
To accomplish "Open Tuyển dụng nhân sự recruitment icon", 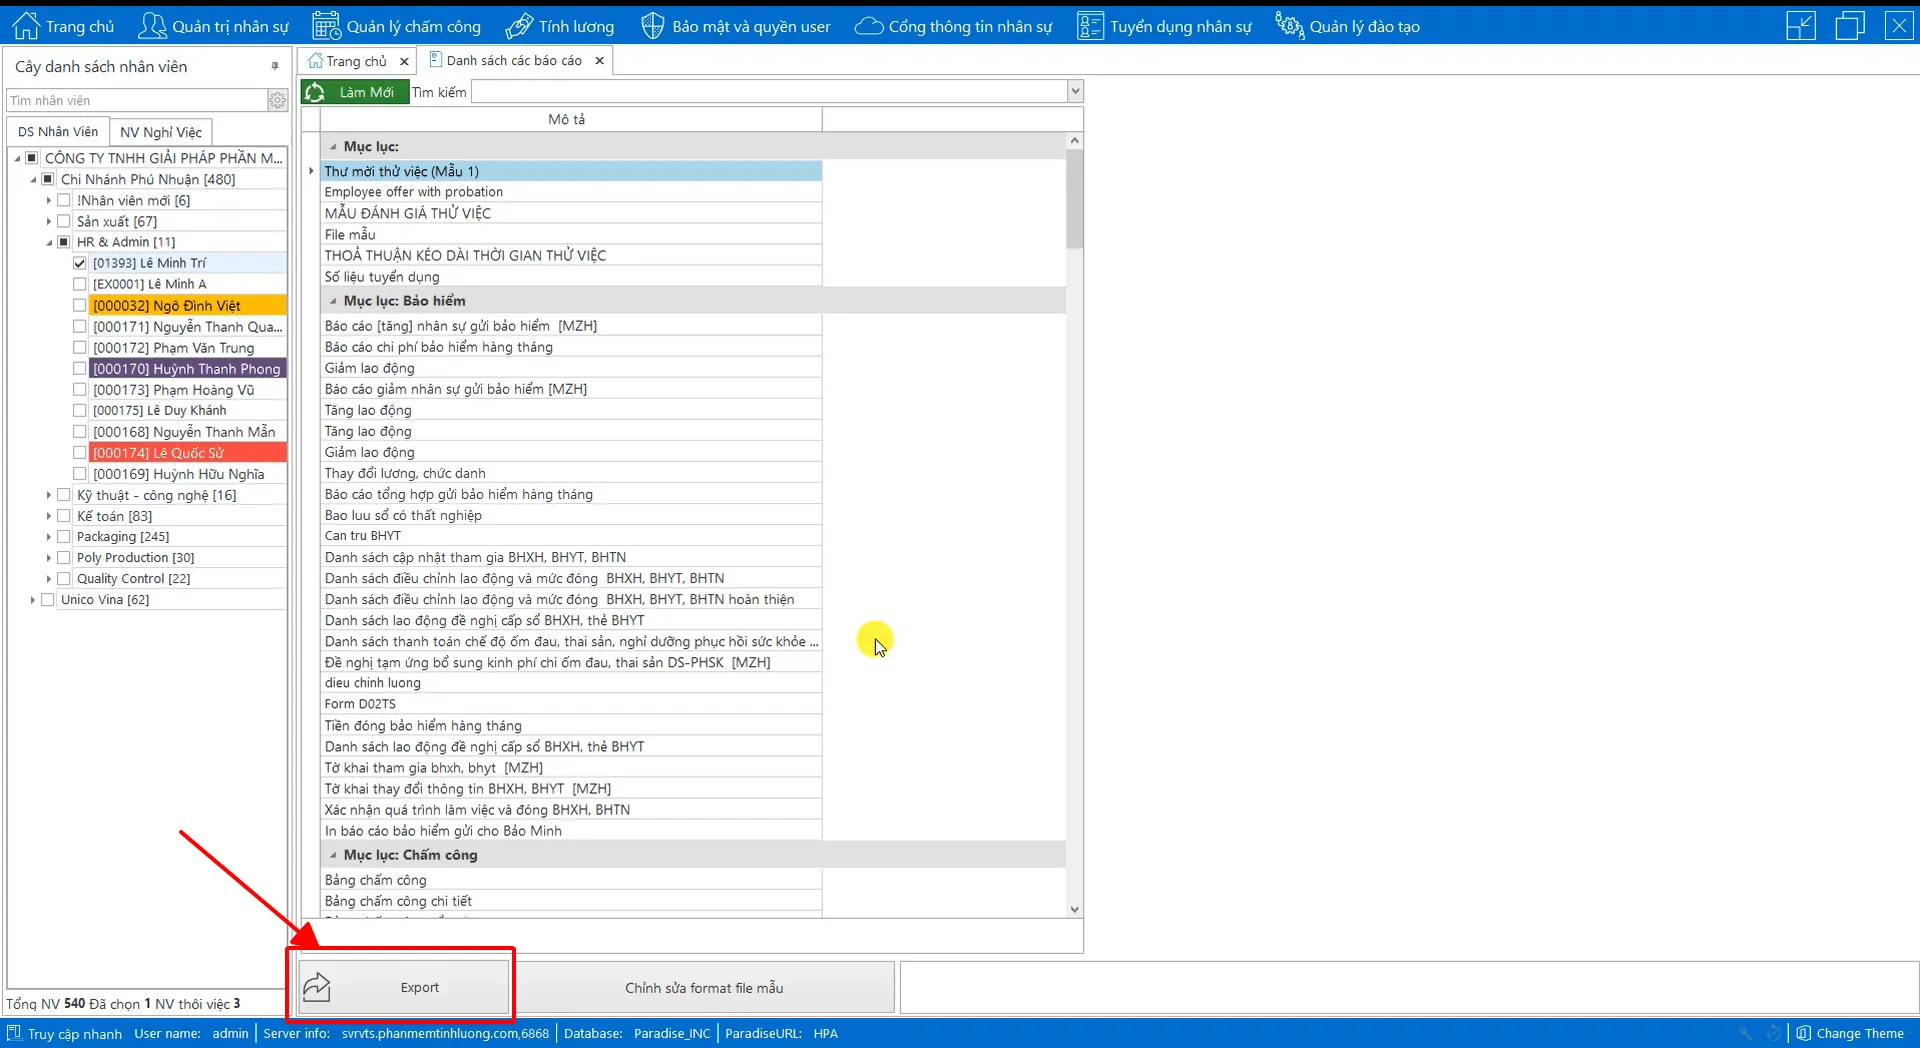I will coord(1090,26).
